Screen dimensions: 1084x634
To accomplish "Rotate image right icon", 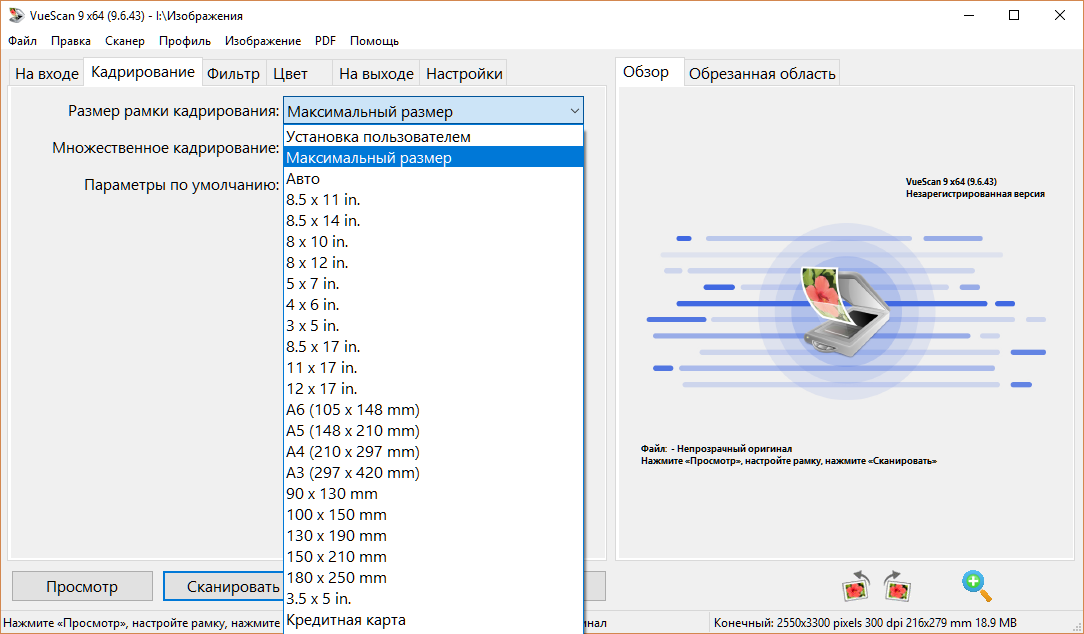I will 897,586.
